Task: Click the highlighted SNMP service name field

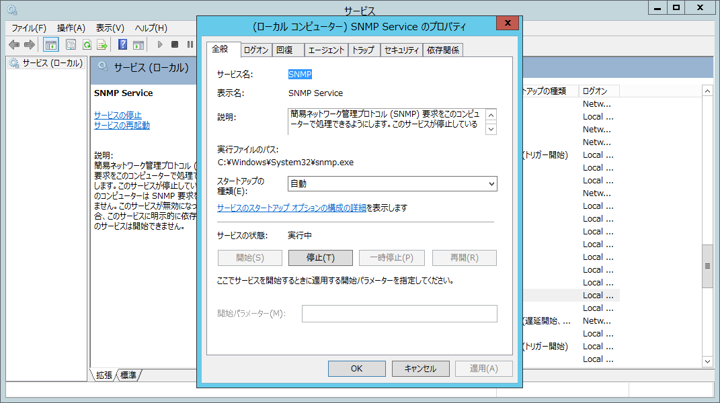Action: pyautogui.click(x=300, y=74)
